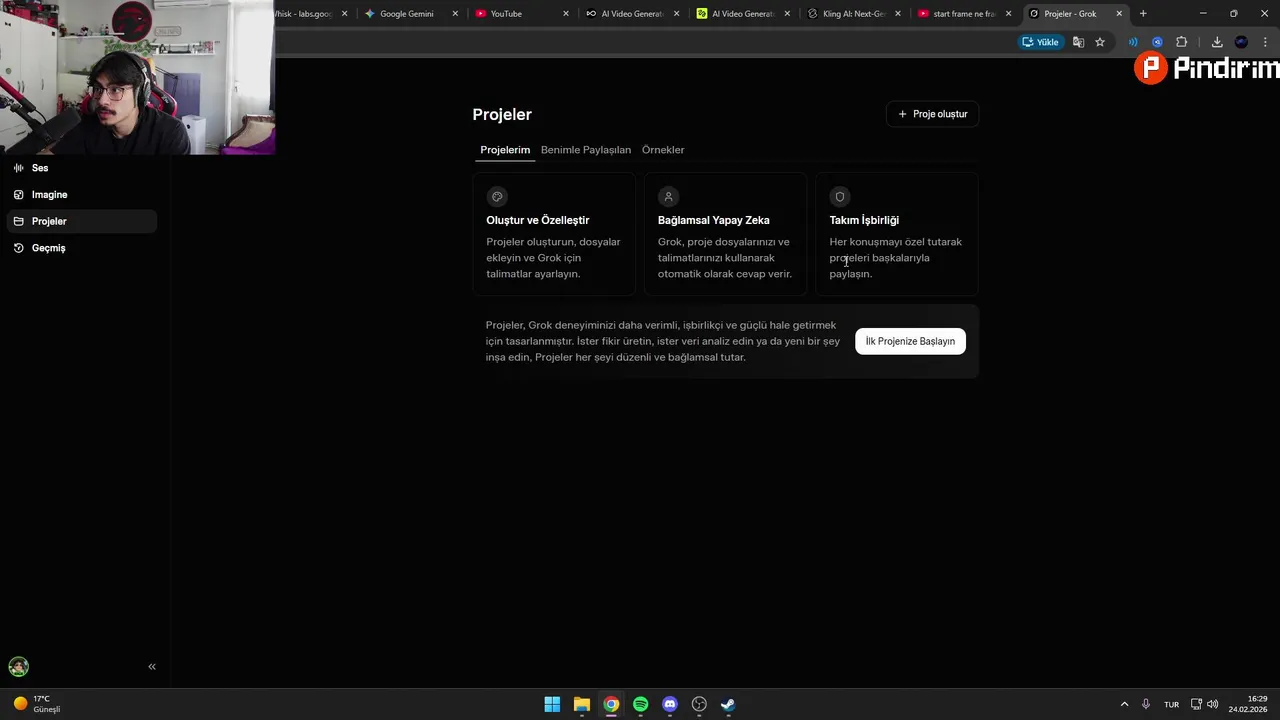Click the palette icon on Oluştur ve Özelleştir card
Image resolution: width=1280 pixels, height=720 pixels.
click(x=497, y=197)
